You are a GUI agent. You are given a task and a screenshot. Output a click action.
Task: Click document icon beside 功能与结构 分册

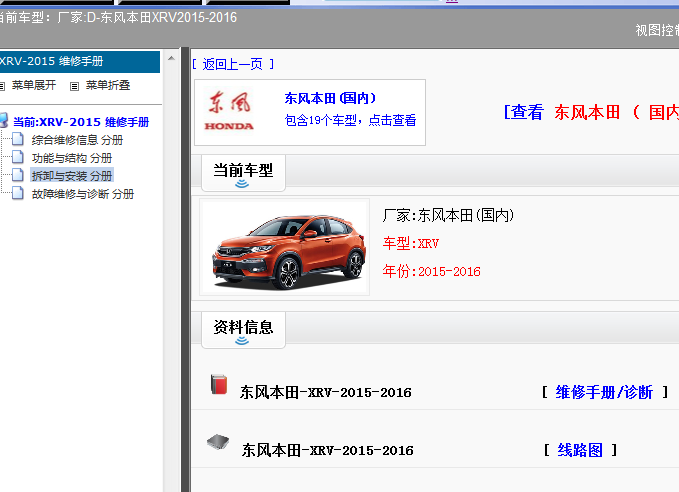point(18,157)
